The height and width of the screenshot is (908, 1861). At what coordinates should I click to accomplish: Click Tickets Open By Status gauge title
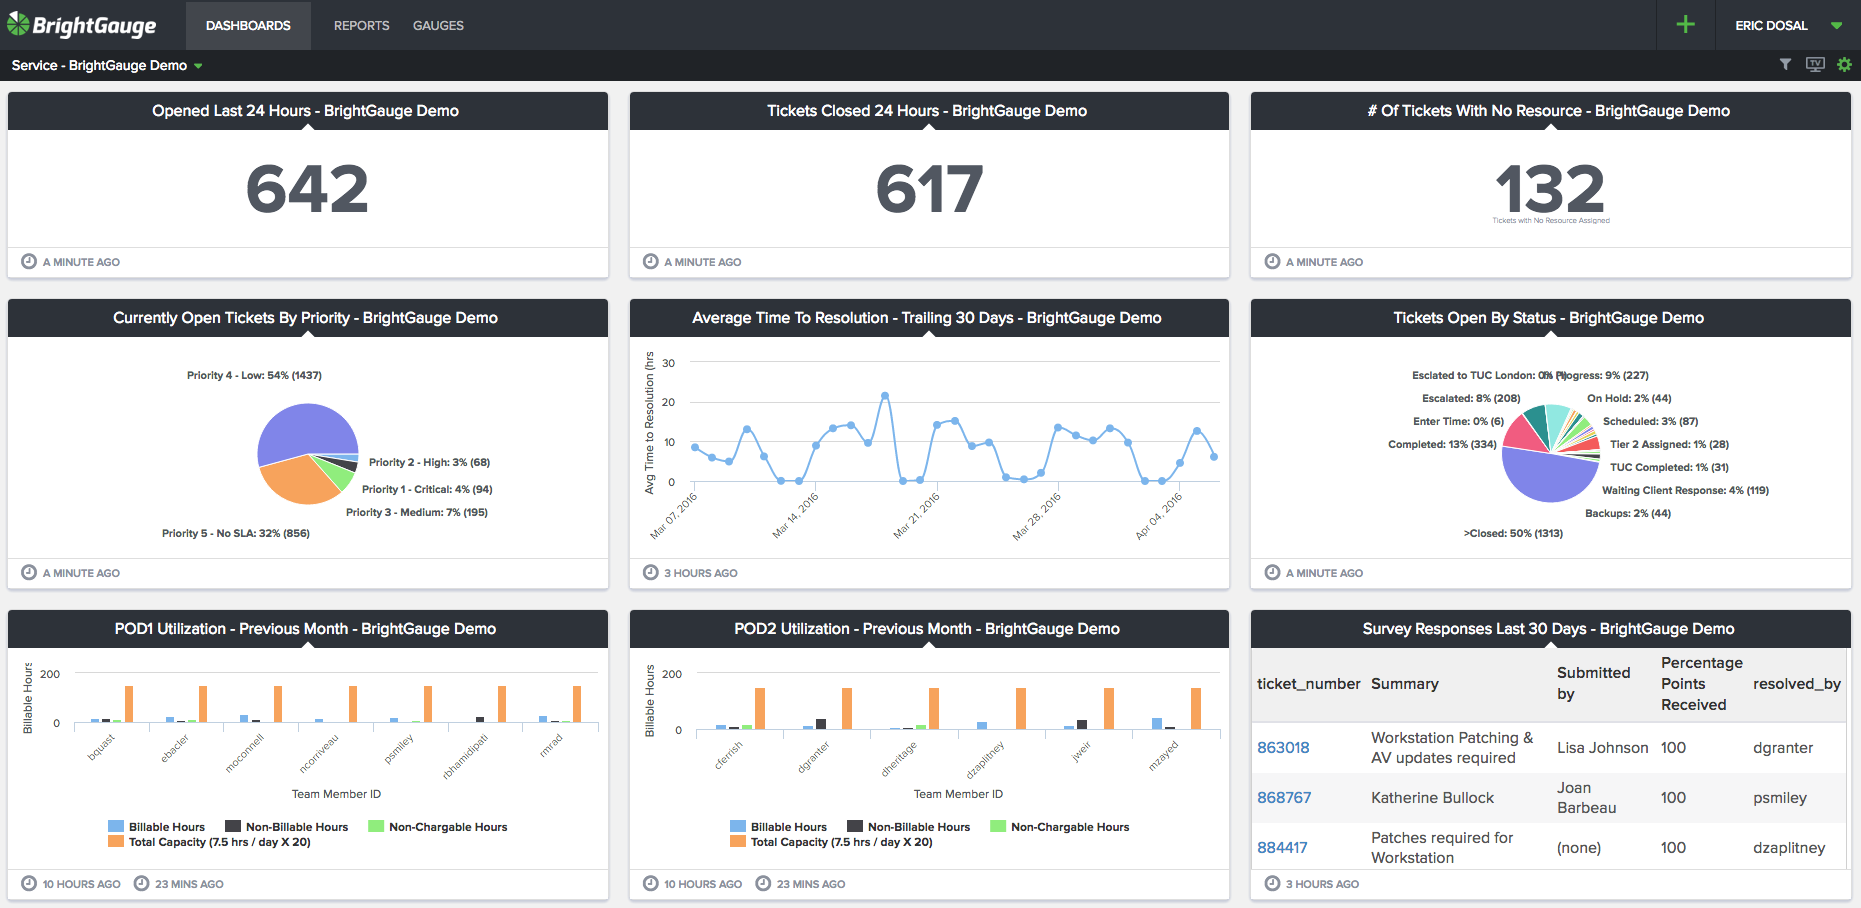(1549, 318)
